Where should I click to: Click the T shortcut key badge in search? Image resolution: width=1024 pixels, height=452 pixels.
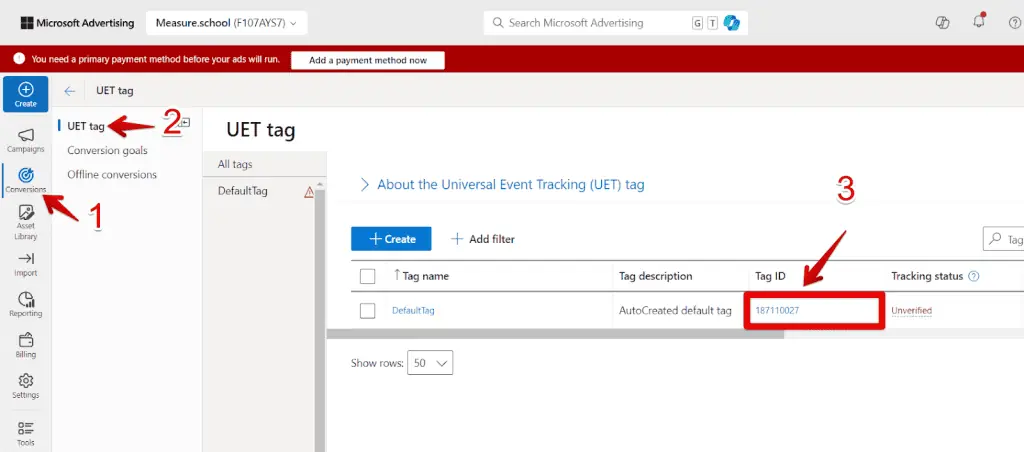(712, 23)
